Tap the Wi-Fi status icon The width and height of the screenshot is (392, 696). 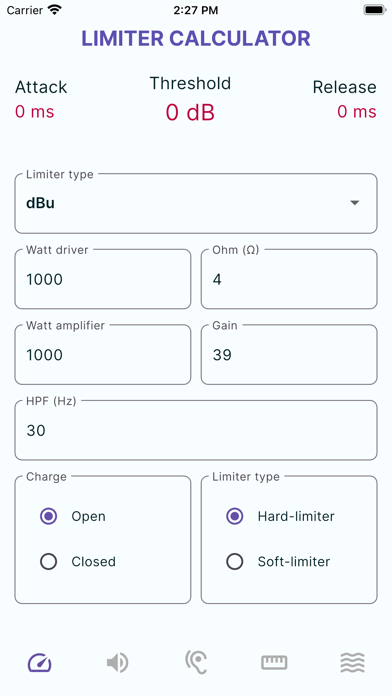pos(55,10)
